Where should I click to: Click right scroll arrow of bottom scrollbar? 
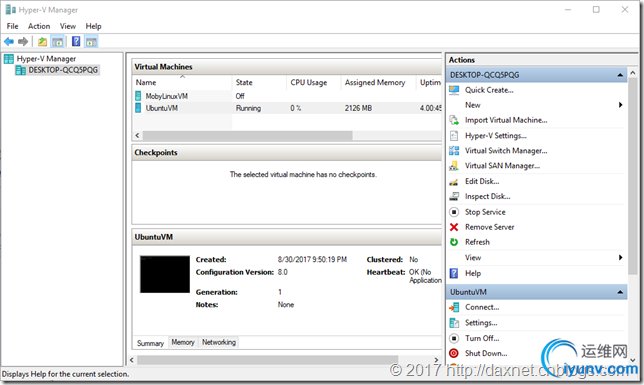pos(437,360)
